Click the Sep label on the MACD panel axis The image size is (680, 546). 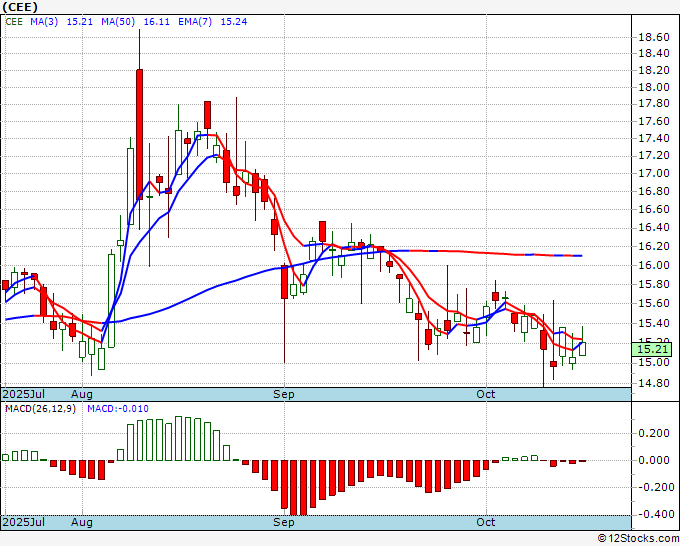pos(284,522)
